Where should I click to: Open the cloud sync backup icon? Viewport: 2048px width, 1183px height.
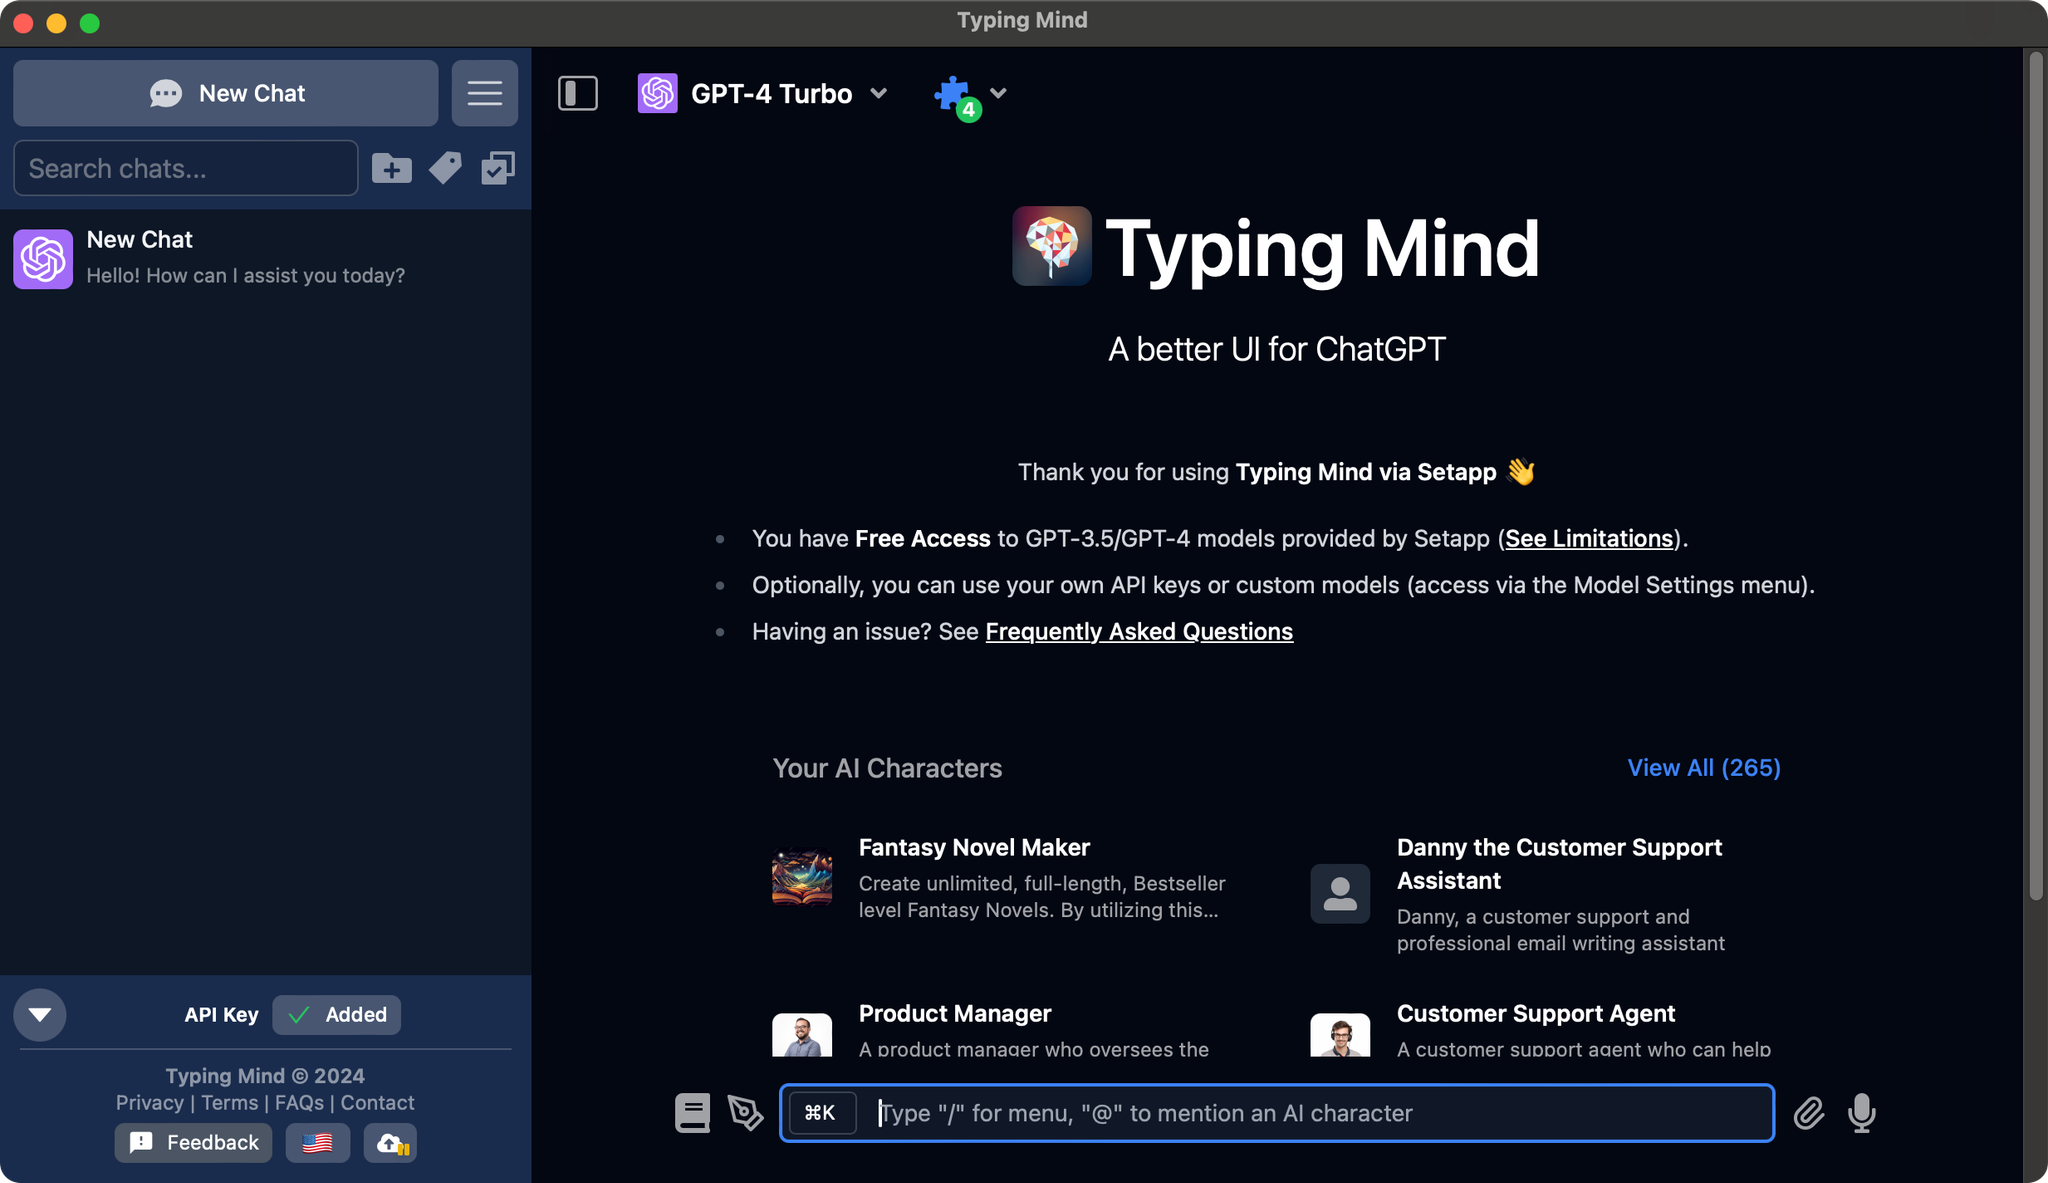[390, 1142]
